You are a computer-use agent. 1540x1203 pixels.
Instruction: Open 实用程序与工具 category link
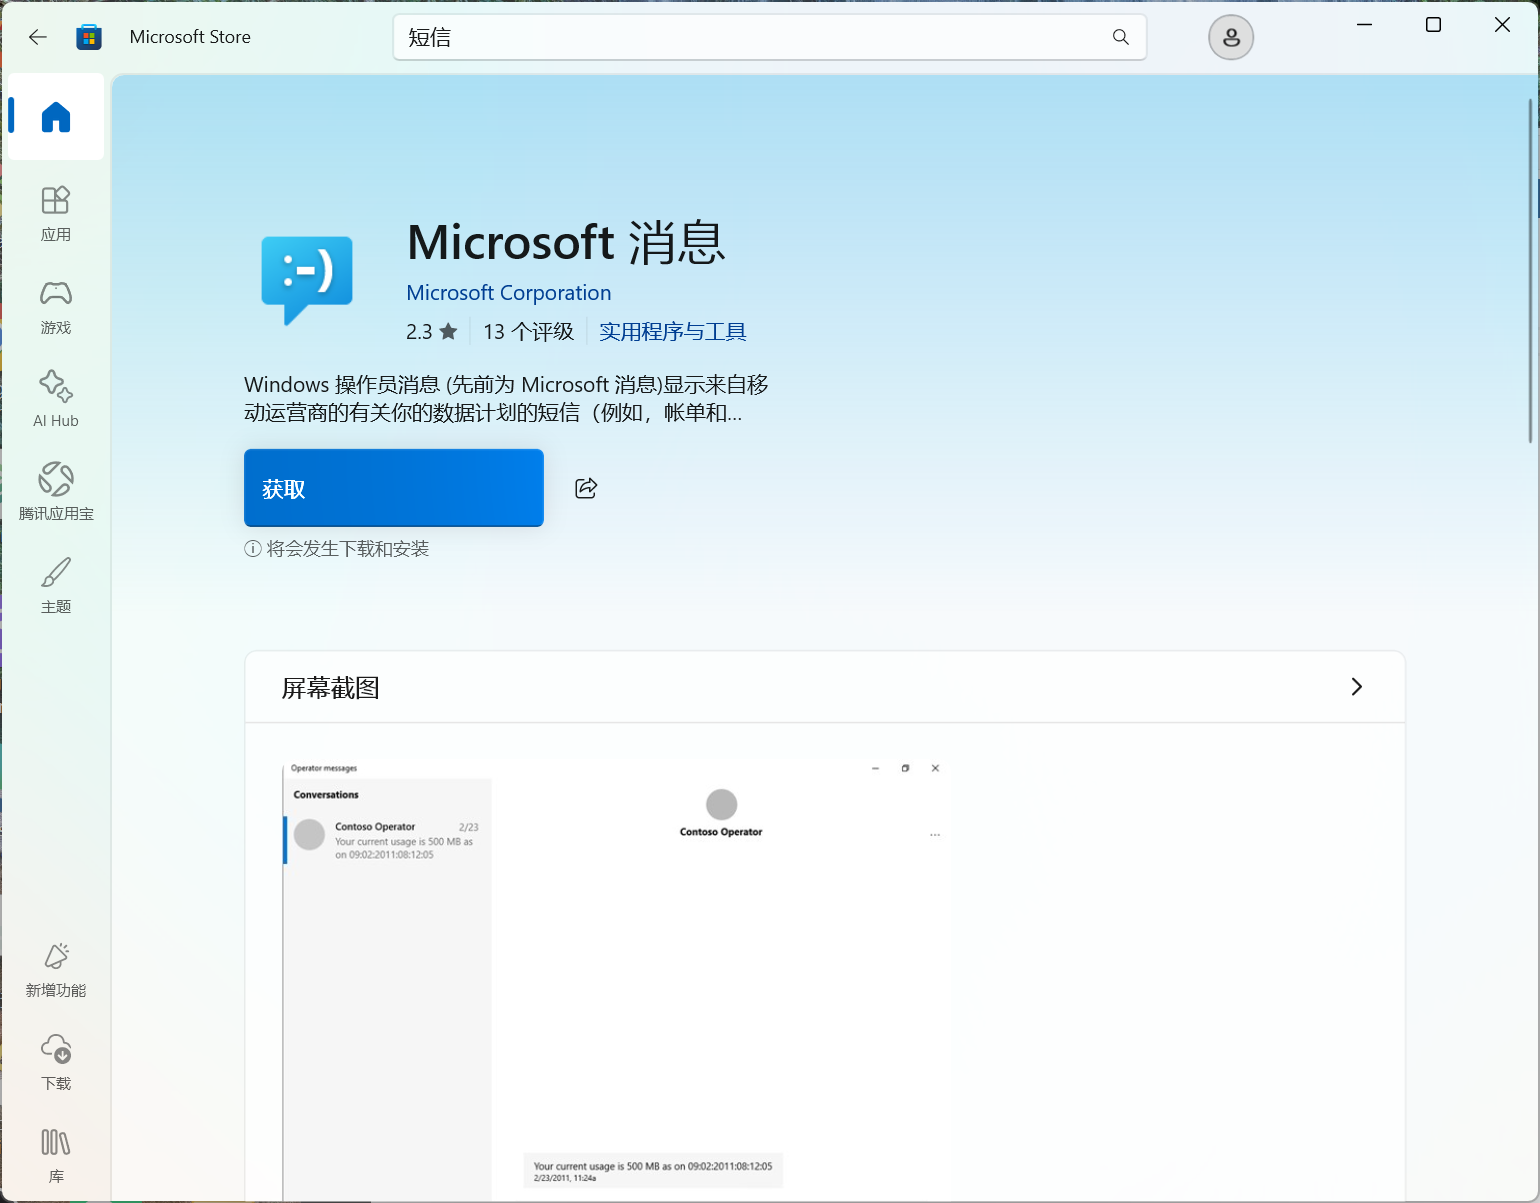[x=672, y=332]
